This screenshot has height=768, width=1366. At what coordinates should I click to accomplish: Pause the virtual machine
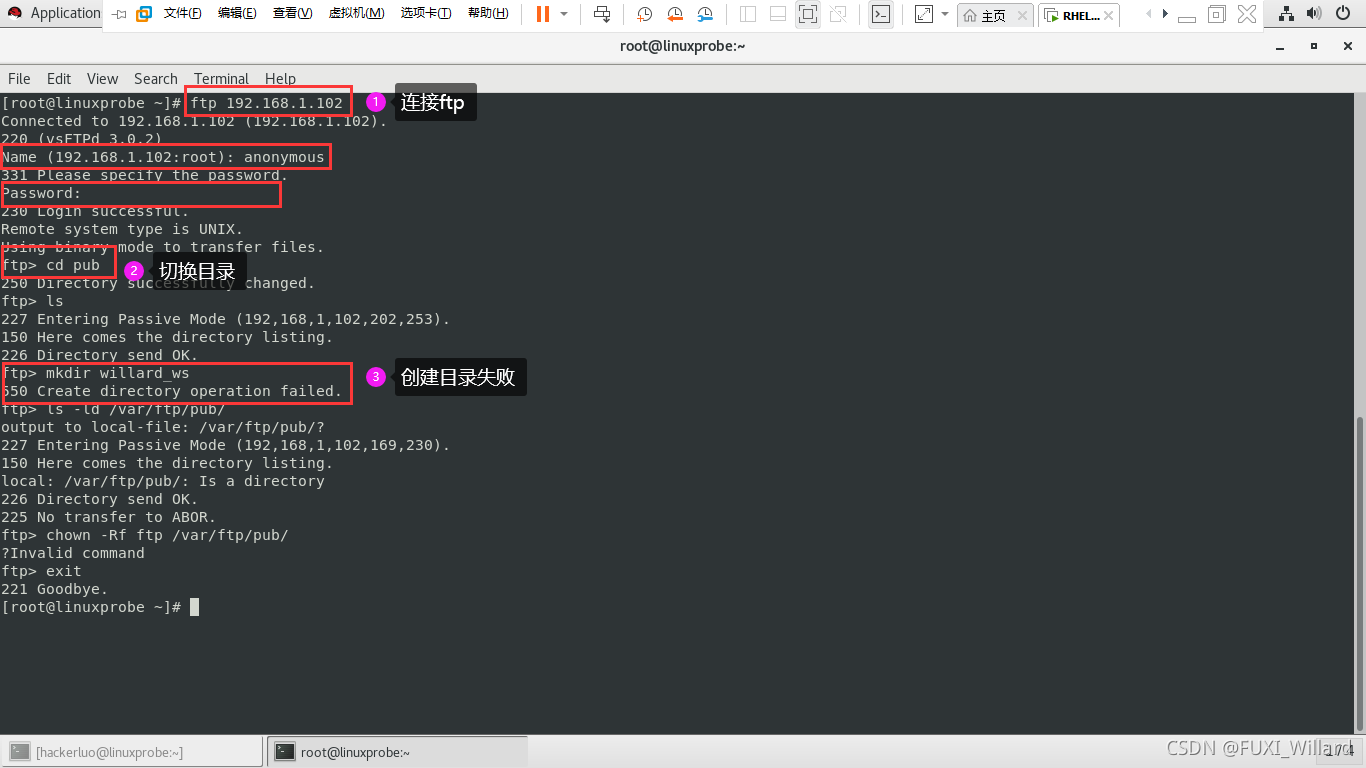(x=542, y=14)
